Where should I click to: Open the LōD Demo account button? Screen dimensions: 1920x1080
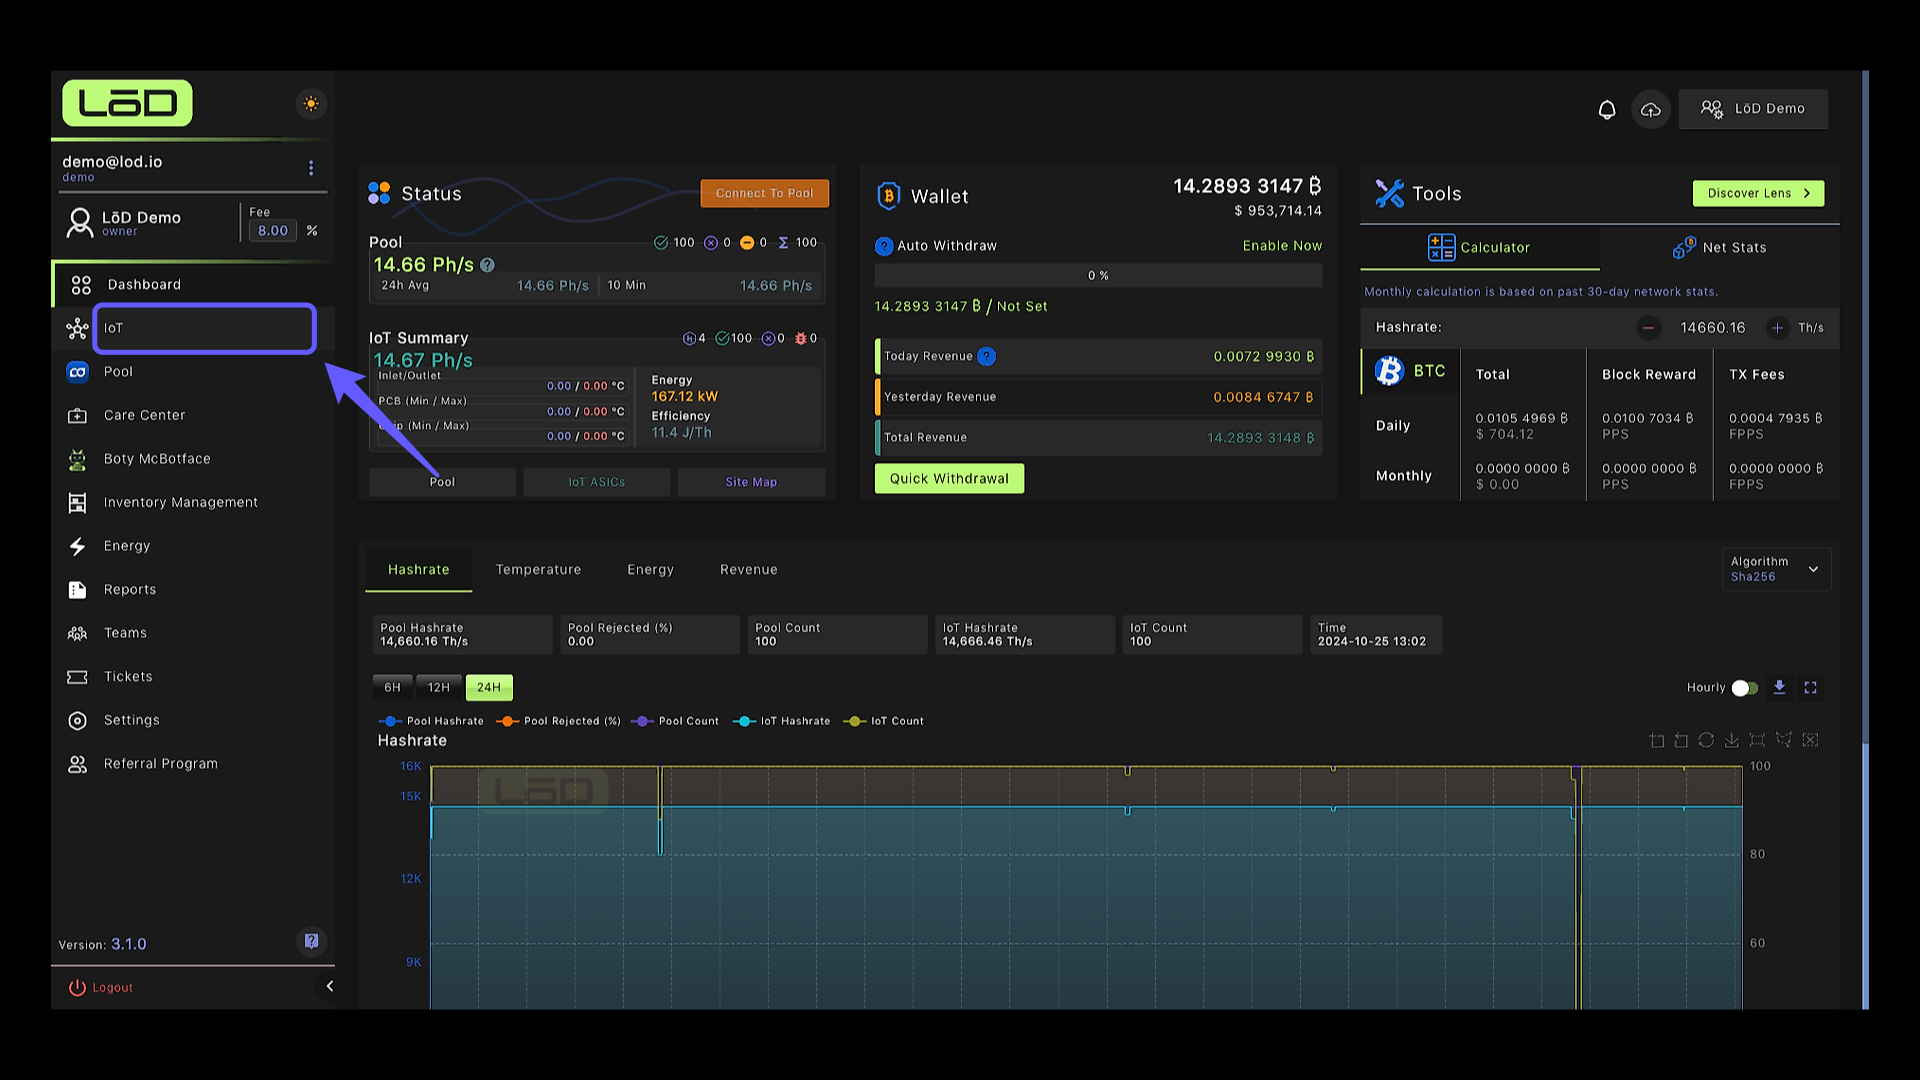click(x=1753, y=109)
